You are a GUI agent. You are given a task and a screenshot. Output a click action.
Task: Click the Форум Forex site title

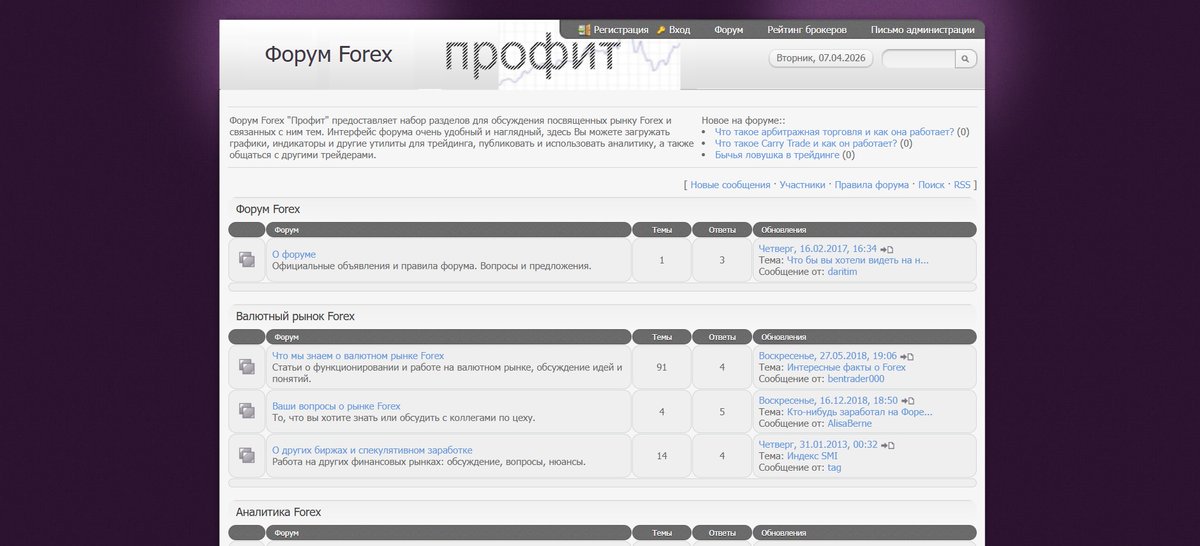coord(329,54)
